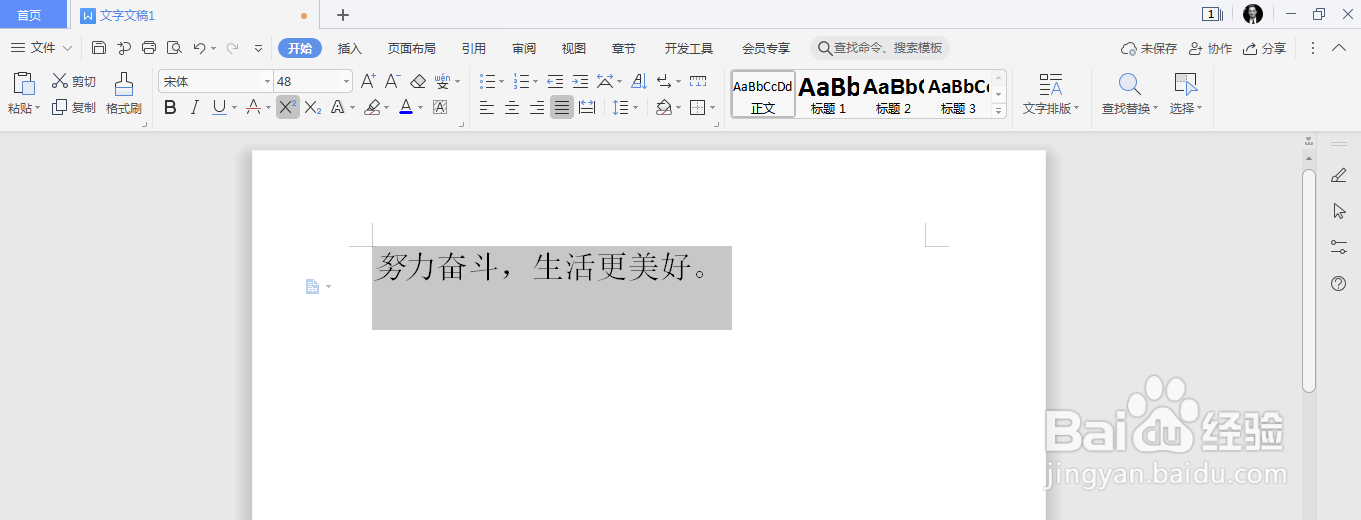Click the Redo arrow icon

[232, 48]
